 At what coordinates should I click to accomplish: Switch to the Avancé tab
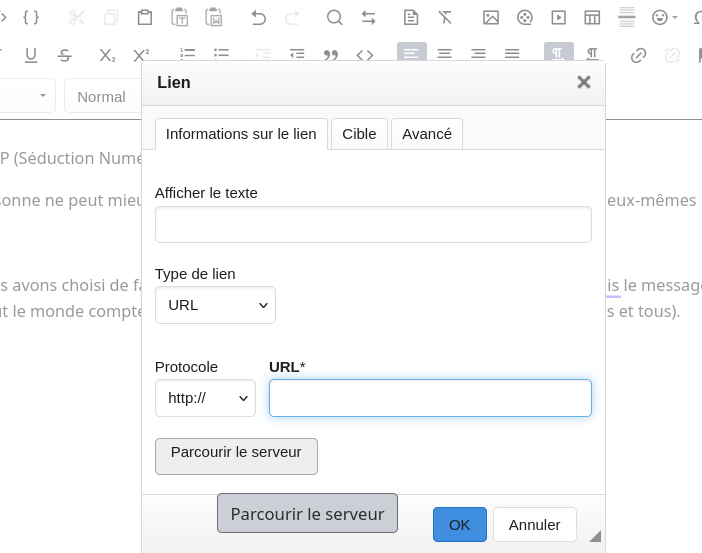click(x=427, y=134)
